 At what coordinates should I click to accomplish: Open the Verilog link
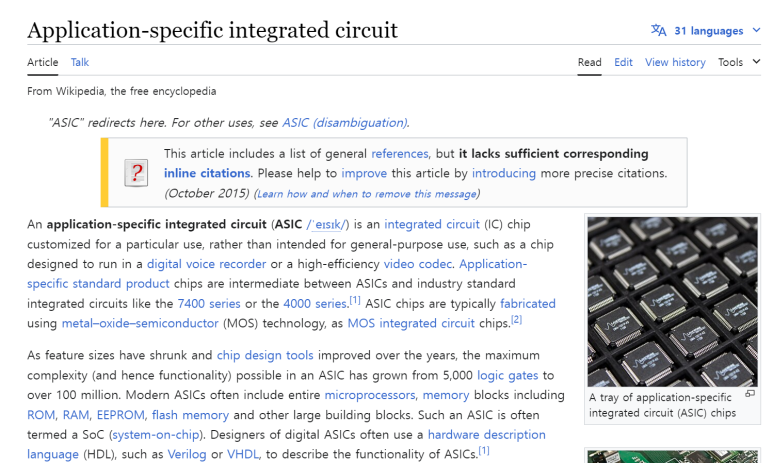click(187, 454)
